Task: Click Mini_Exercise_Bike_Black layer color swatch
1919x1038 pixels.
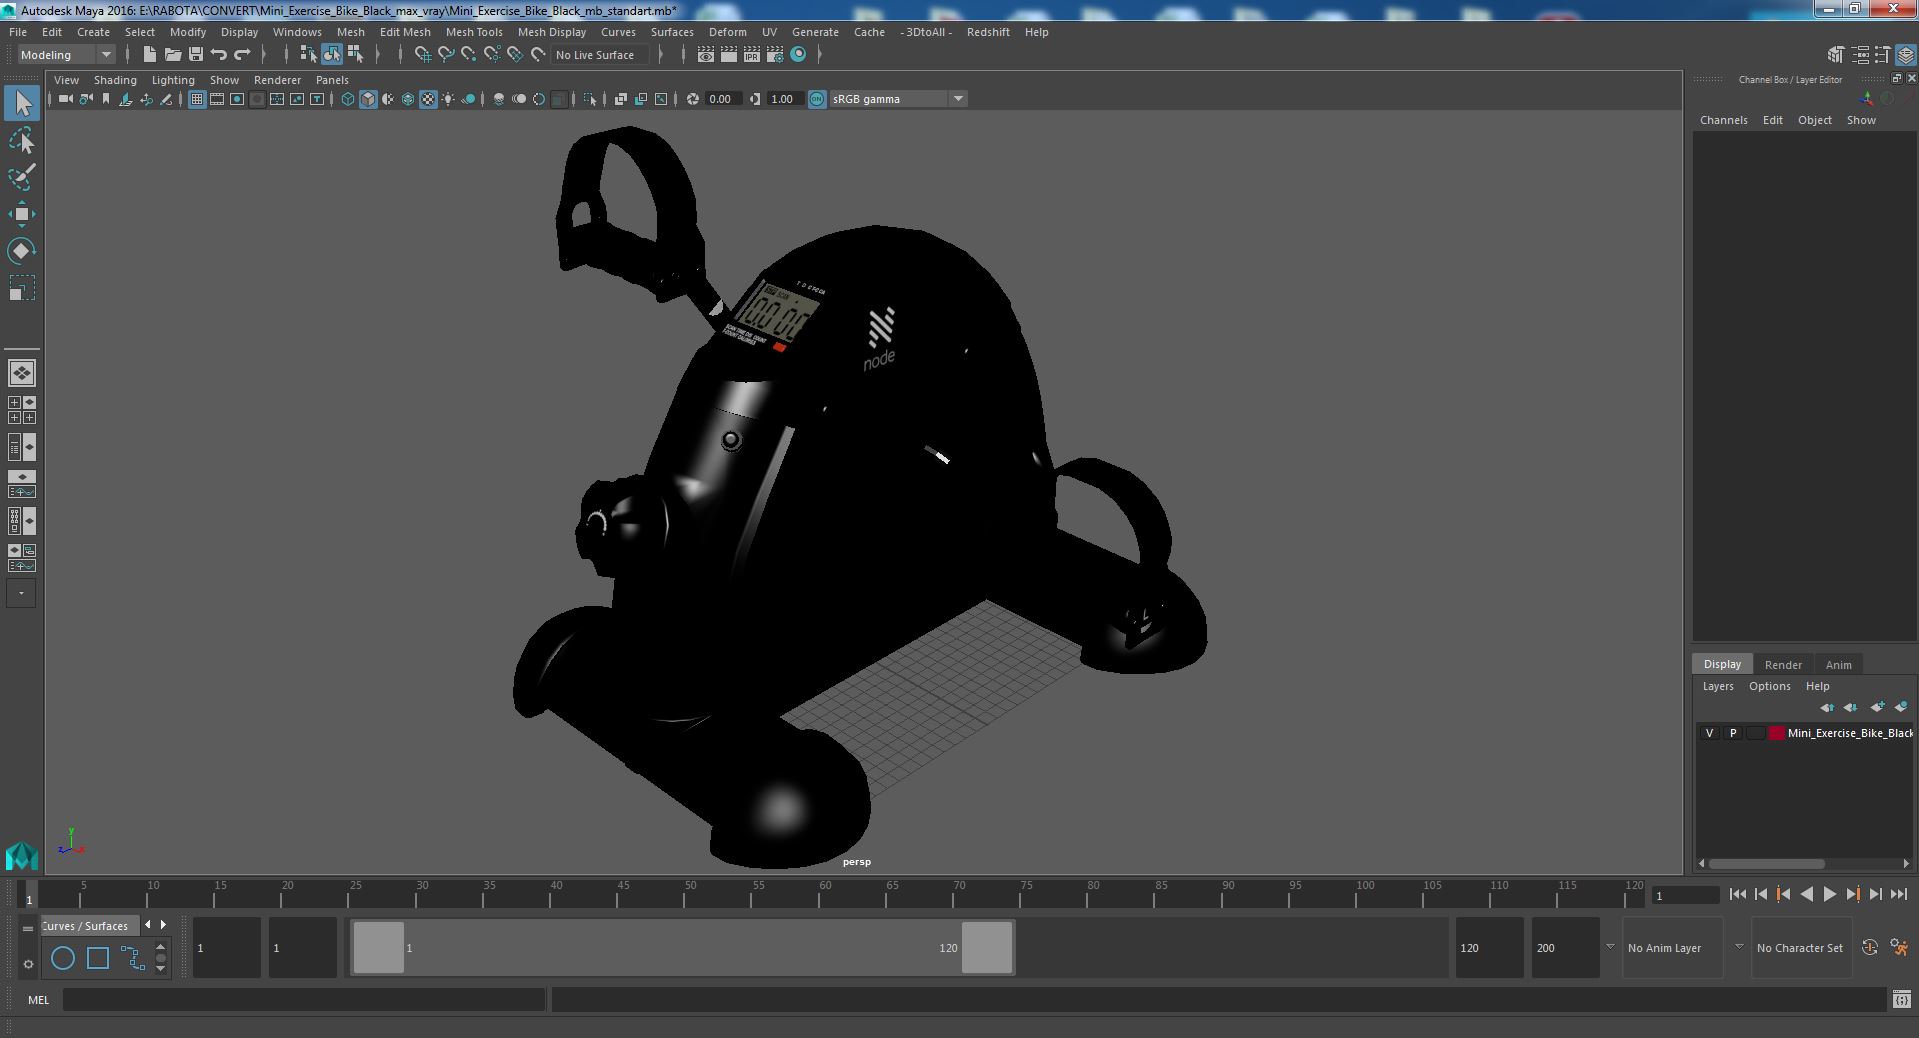Action: click(x=1776, y=733)
